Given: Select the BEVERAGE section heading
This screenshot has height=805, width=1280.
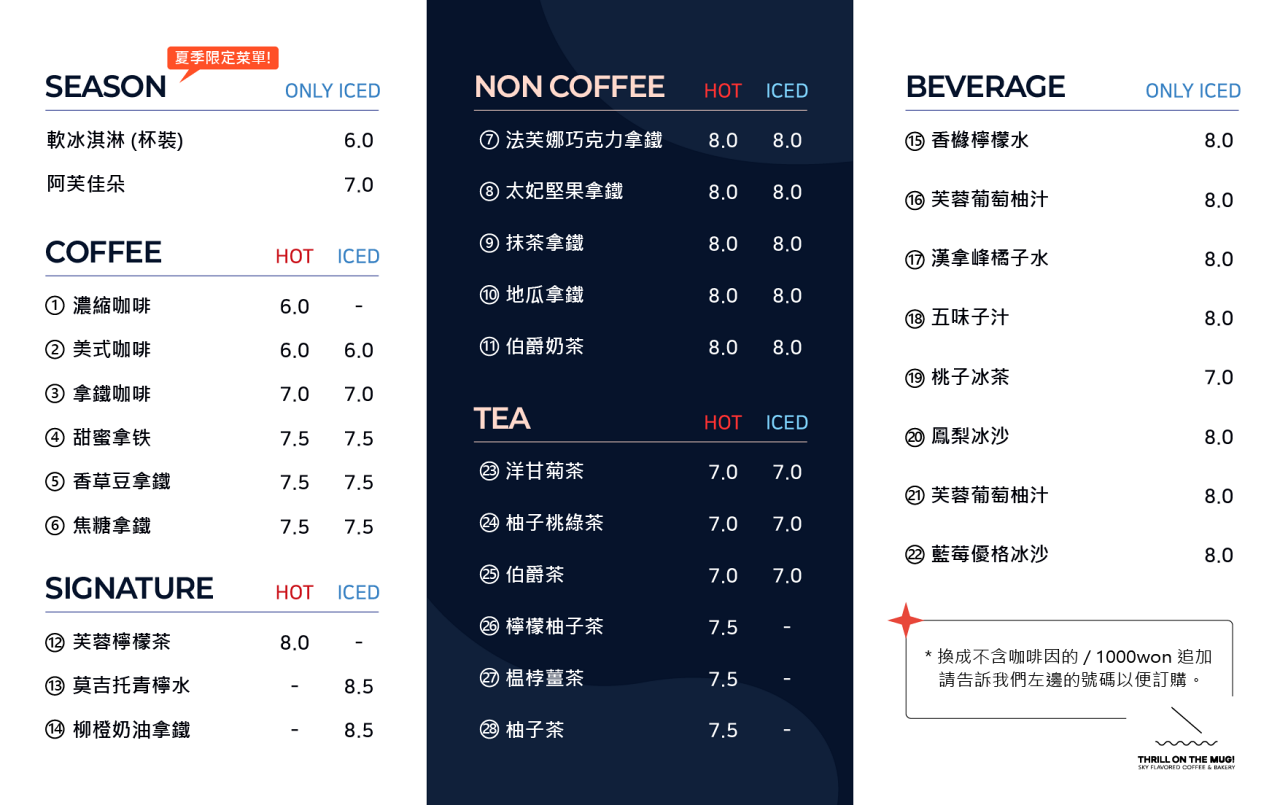Looking at the screenshot, I should tap(985, 87).
